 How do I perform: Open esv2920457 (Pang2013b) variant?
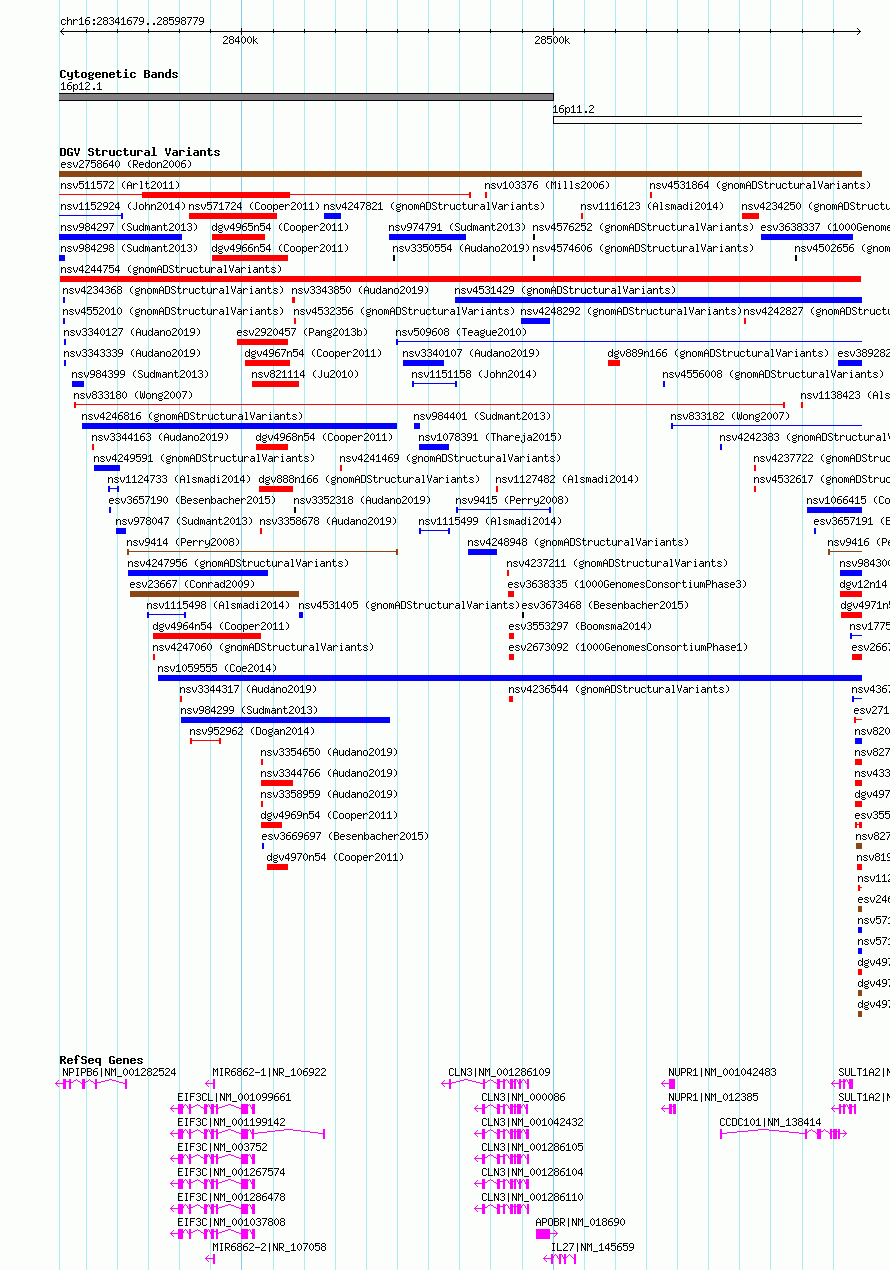tap(302, 332)
